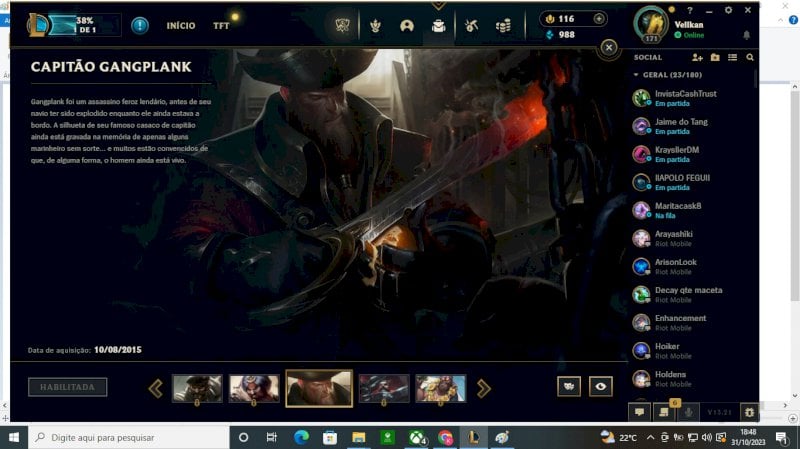Go to previous skin with left chevron

tap(156, 389)
